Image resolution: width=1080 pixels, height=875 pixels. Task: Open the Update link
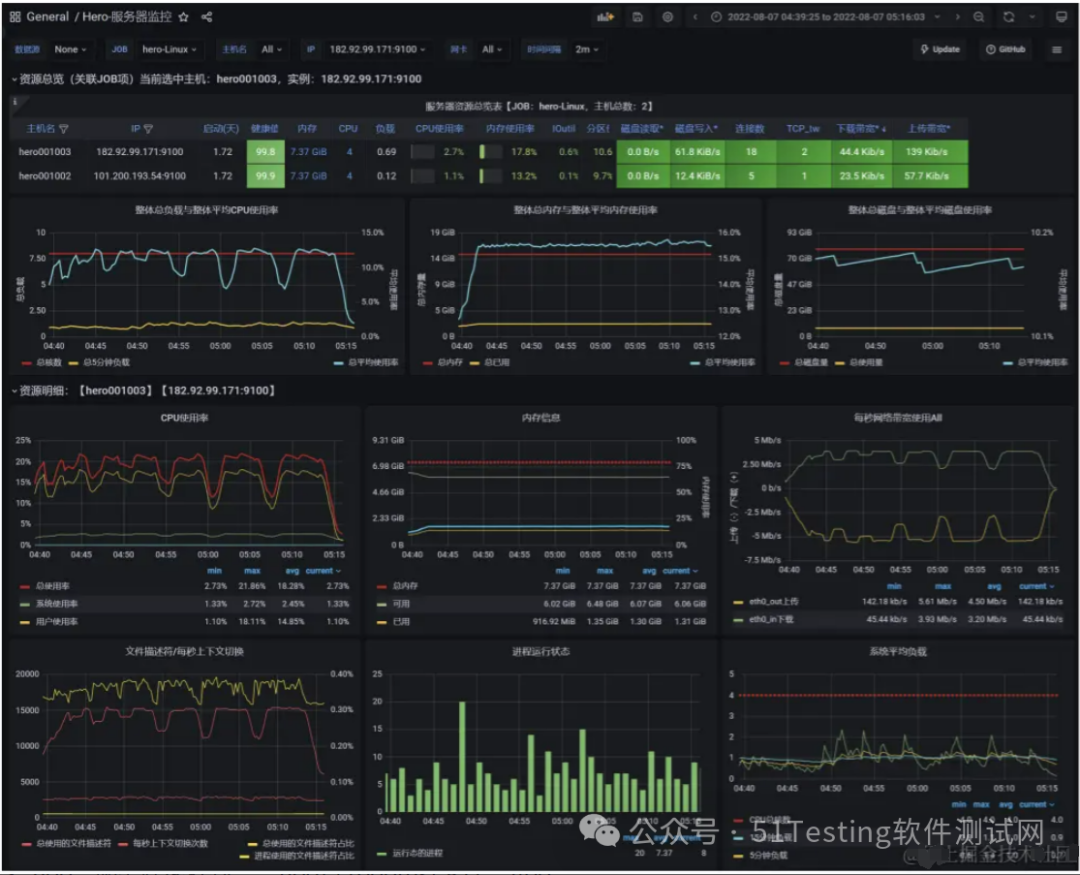[940, 49]
